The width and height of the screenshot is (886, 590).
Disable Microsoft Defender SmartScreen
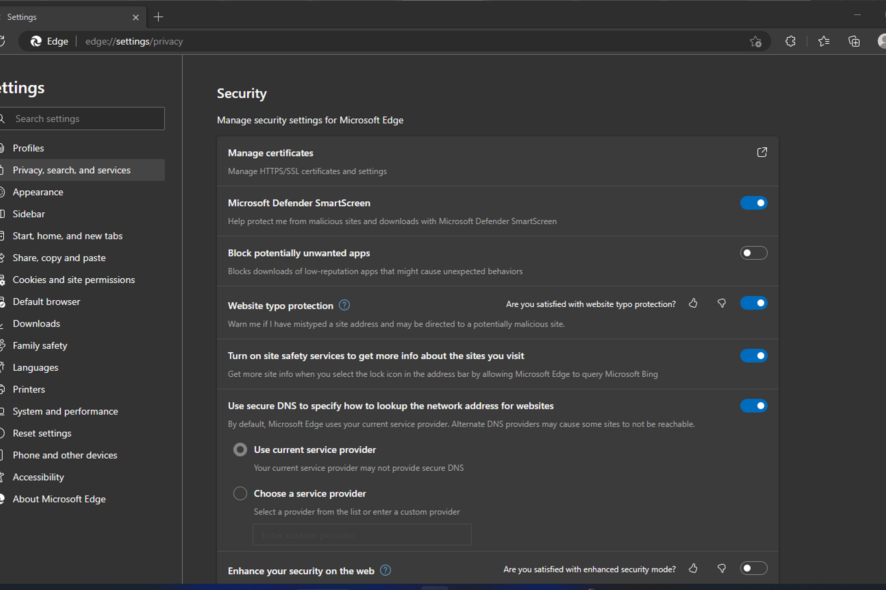point(753,202)
